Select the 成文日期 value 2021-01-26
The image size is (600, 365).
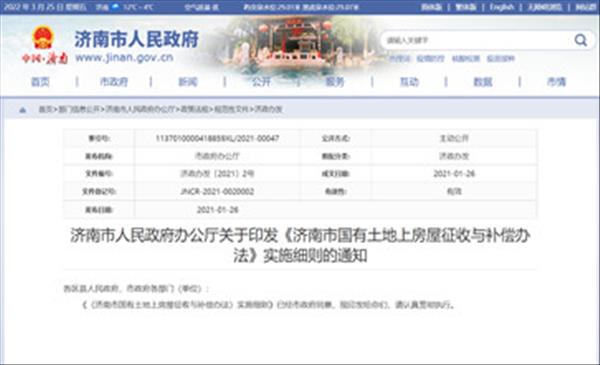[454, 174]
